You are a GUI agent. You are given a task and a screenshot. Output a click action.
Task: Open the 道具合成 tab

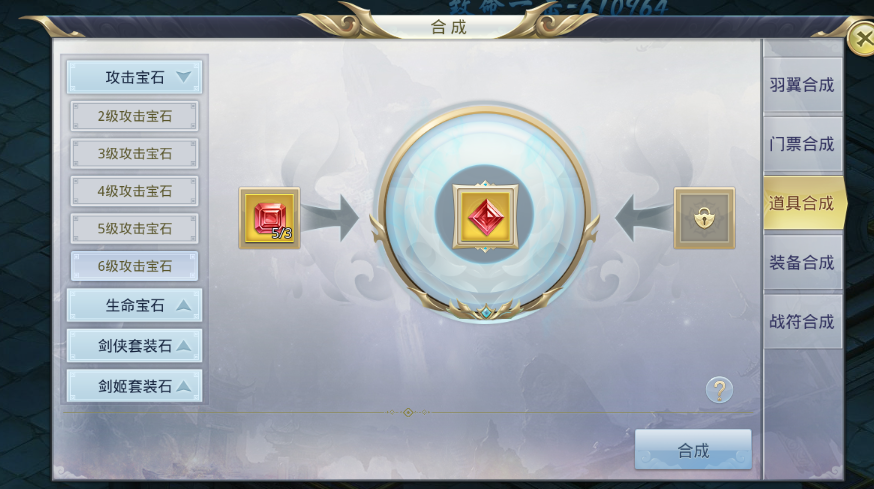[x=803, y=203]
